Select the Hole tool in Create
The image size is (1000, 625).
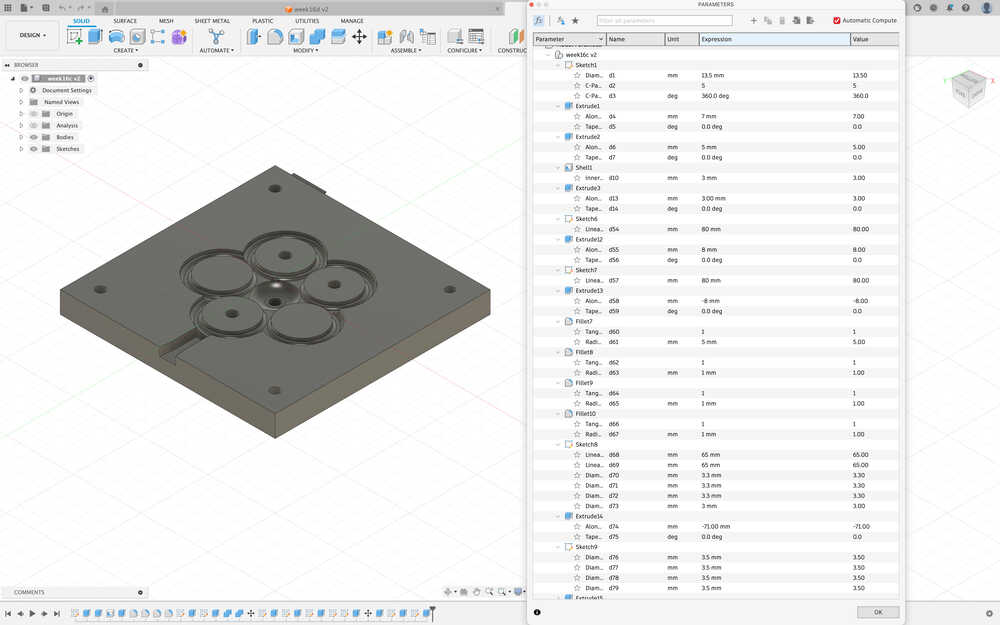[x=137, y=36]
